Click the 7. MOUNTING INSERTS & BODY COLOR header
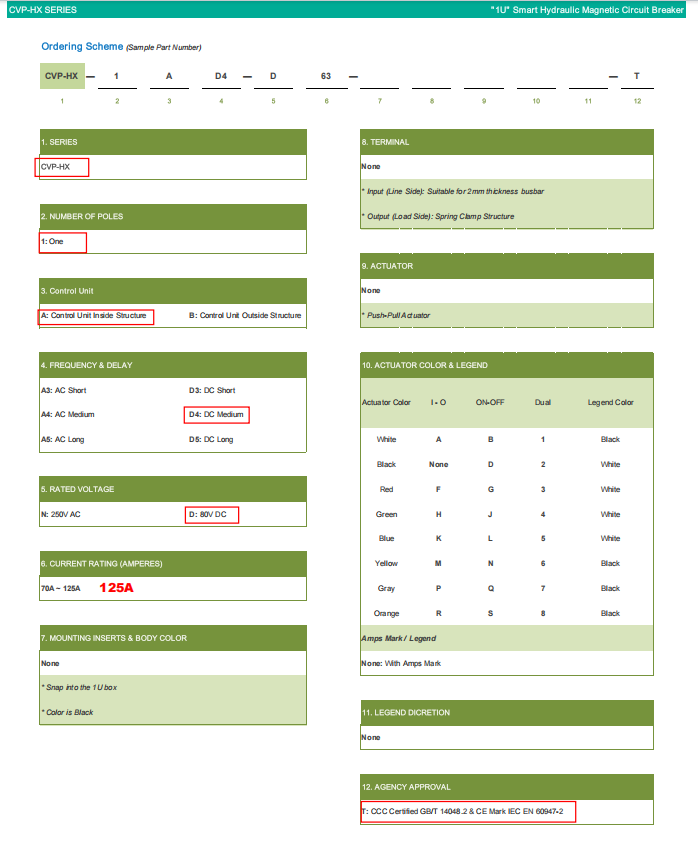 click(x=114, y=638)
